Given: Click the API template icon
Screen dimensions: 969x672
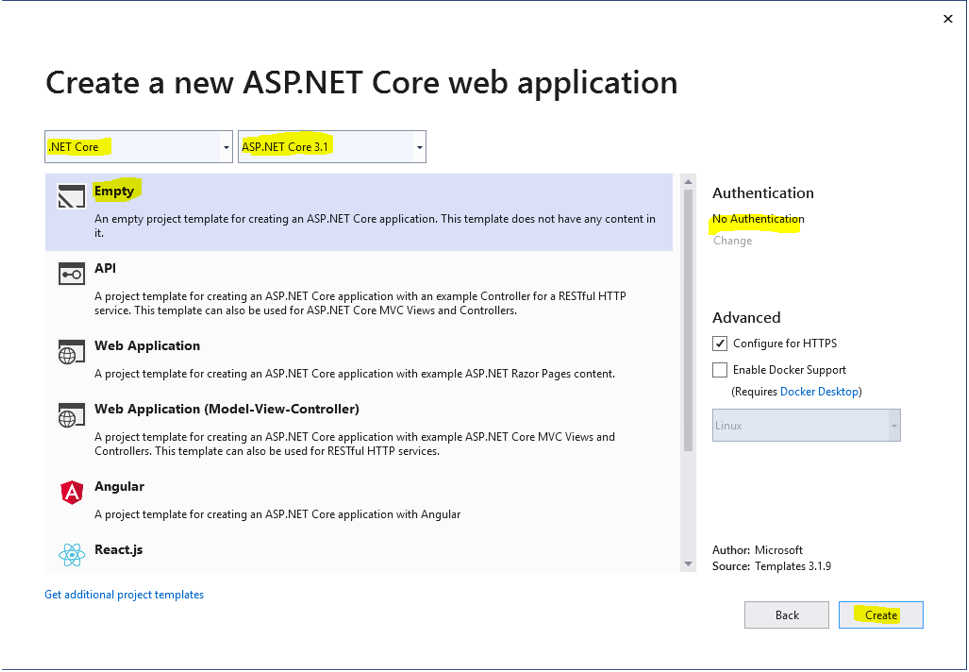Looking at the screenshot, I should [72, 273].
